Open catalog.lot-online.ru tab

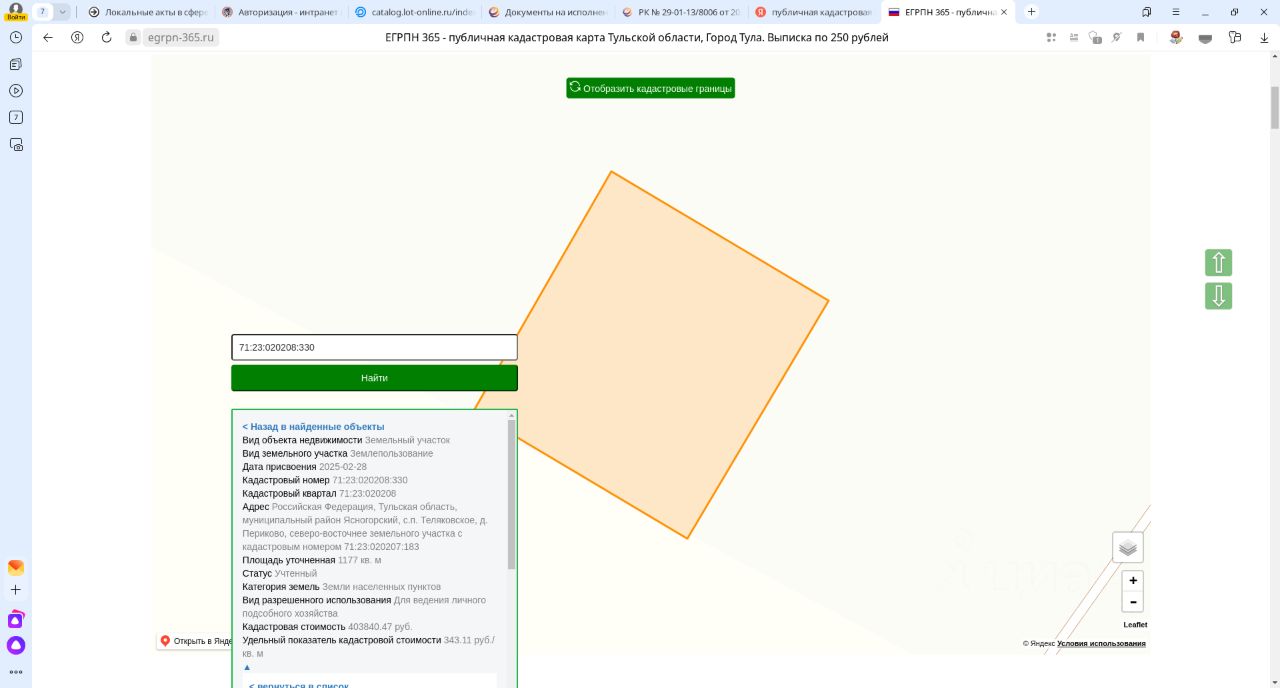pyautogui.click(x=414, y=12)
